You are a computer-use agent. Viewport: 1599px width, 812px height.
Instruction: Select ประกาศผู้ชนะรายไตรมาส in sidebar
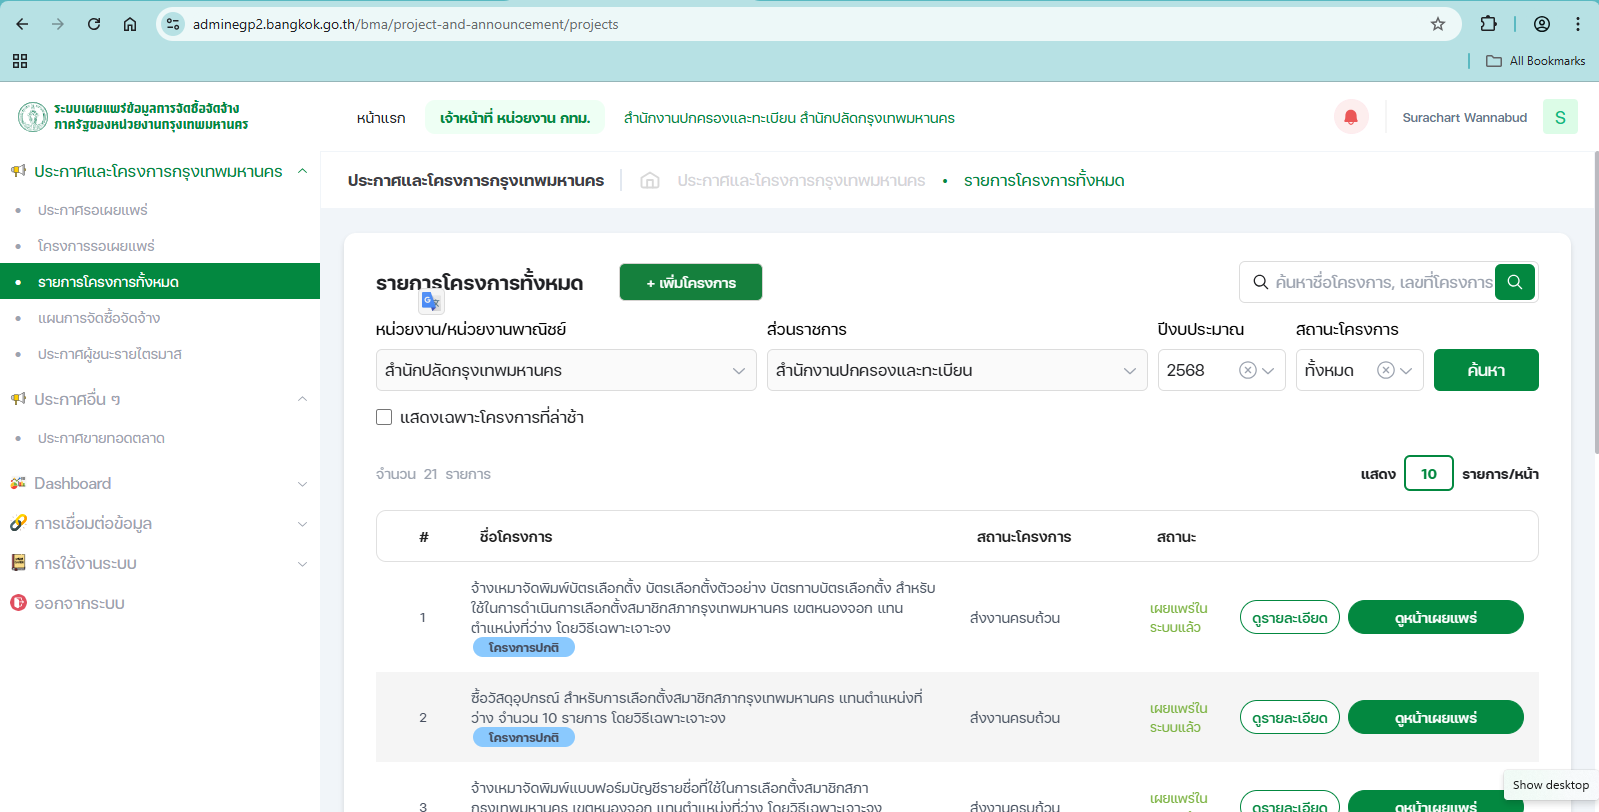110,354
